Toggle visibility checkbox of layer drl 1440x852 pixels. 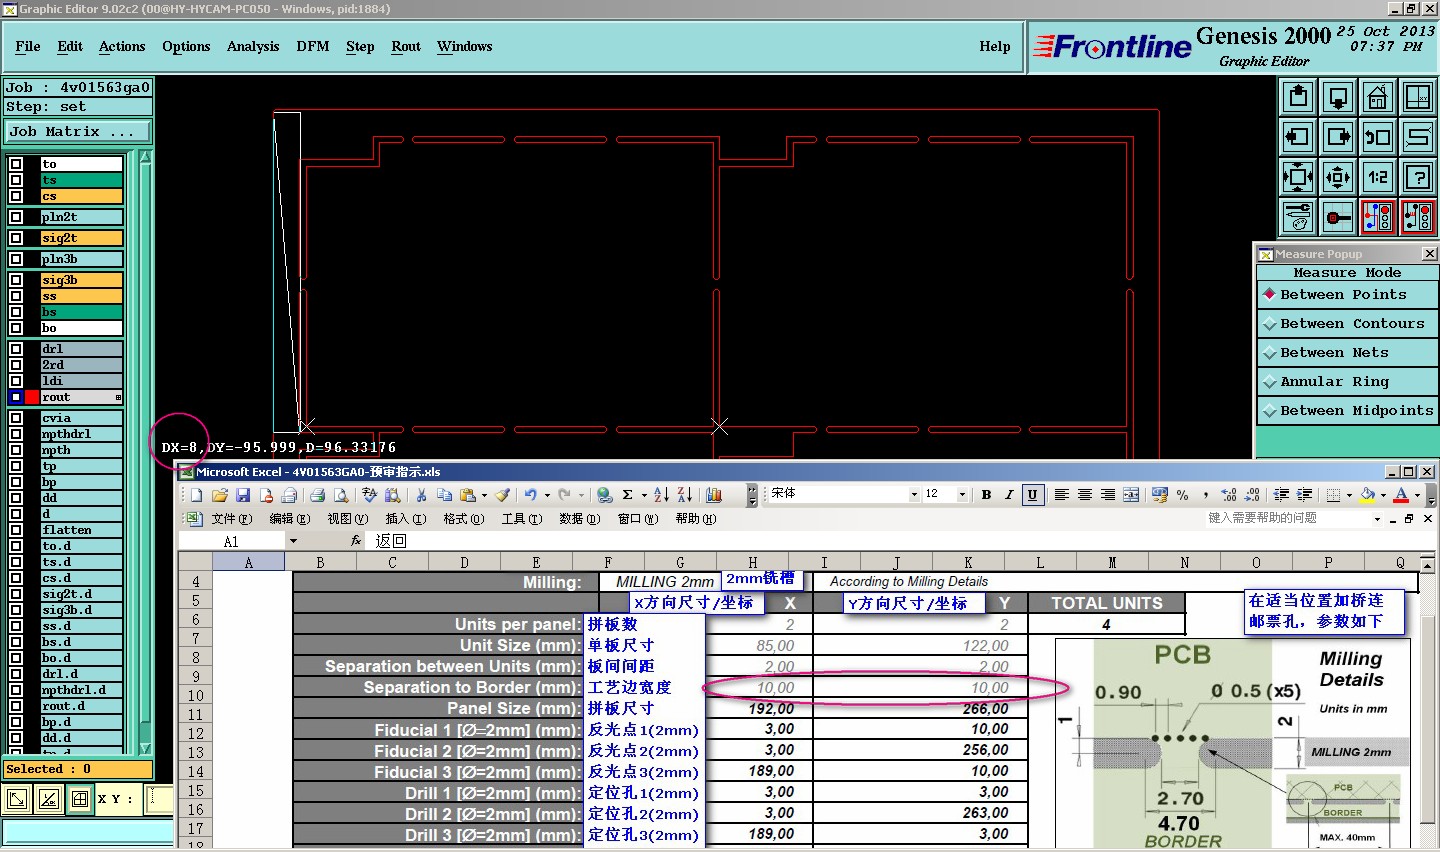pos(16,349)
